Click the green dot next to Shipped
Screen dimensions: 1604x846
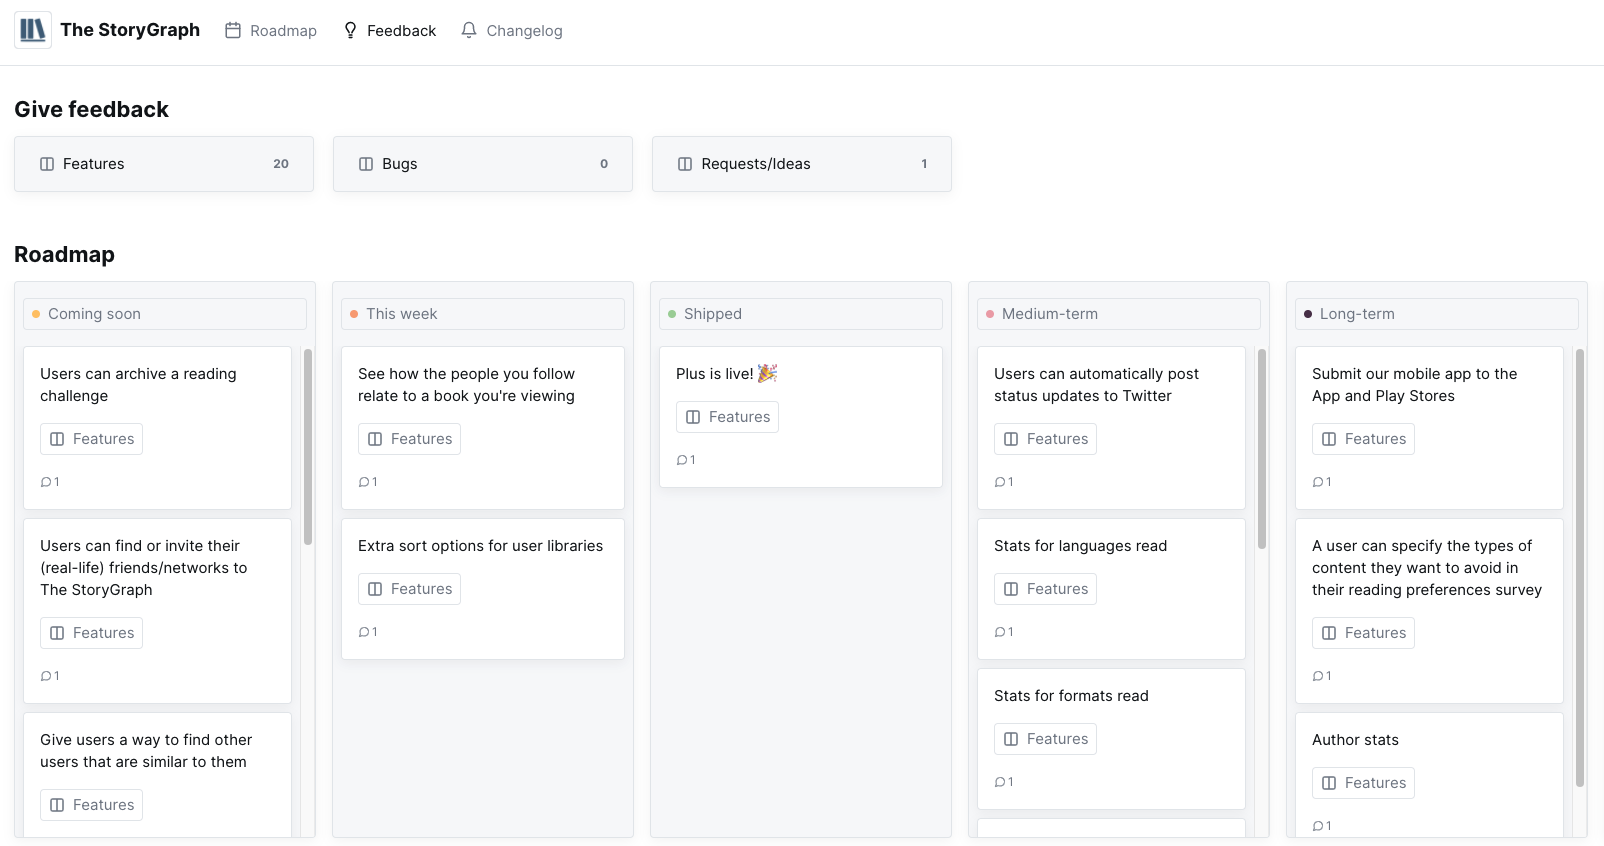click(672, 314)
